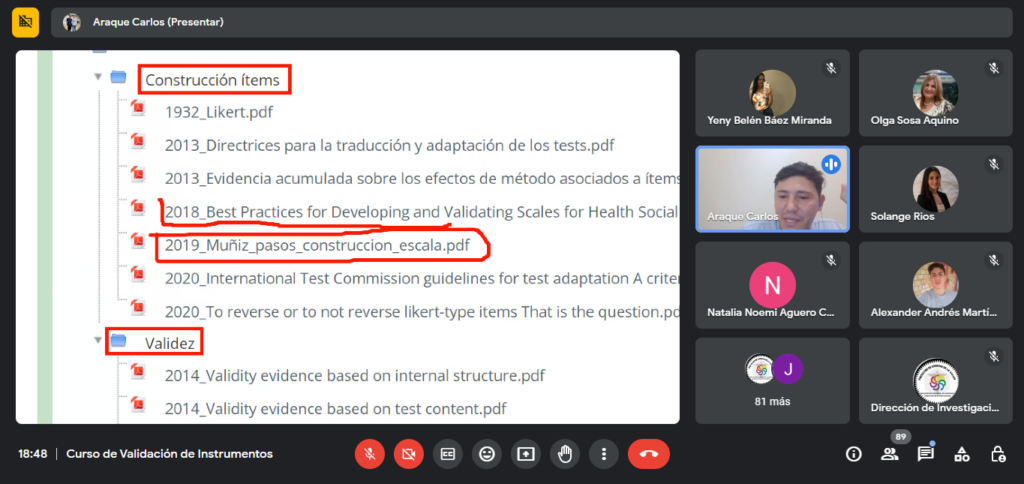This screenshot has width=1024, height=484.
Task: Open 2018_Best Practices for Developing file
Action: (422, 212)
